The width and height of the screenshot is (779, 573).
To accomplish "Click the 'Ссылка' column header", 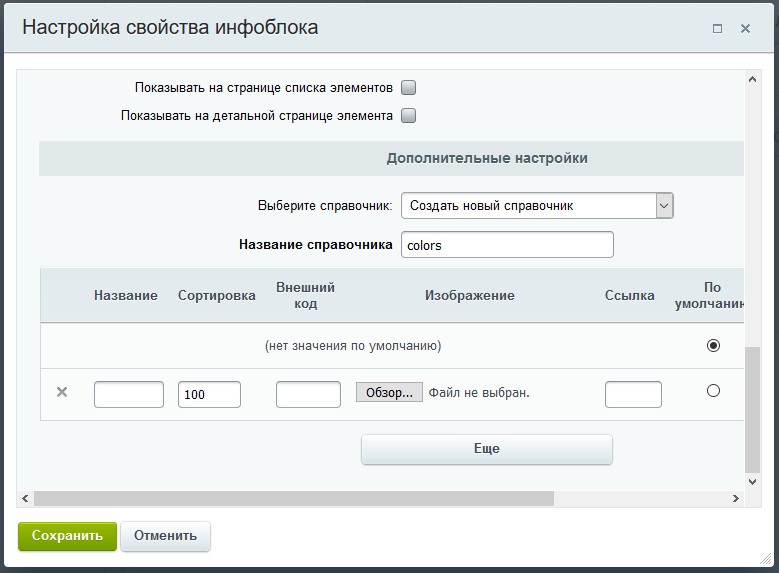I will 629,295.
